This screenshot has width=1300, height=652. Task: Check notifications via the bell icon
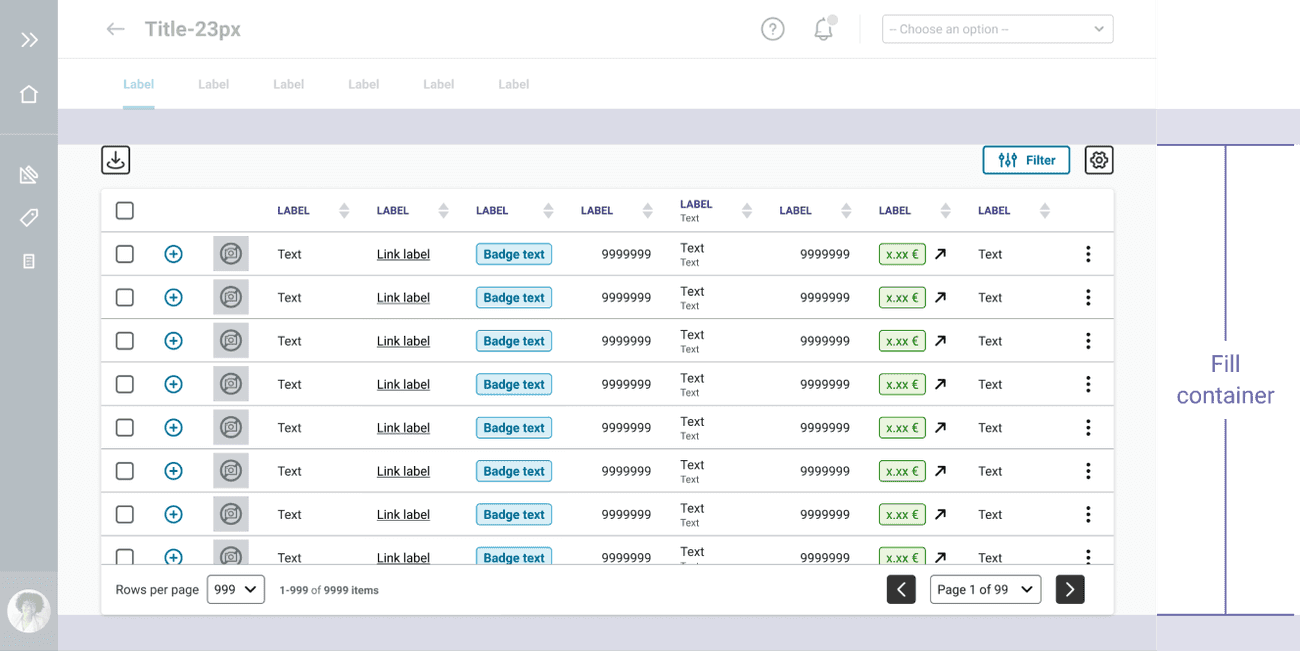tap(822, 29)
